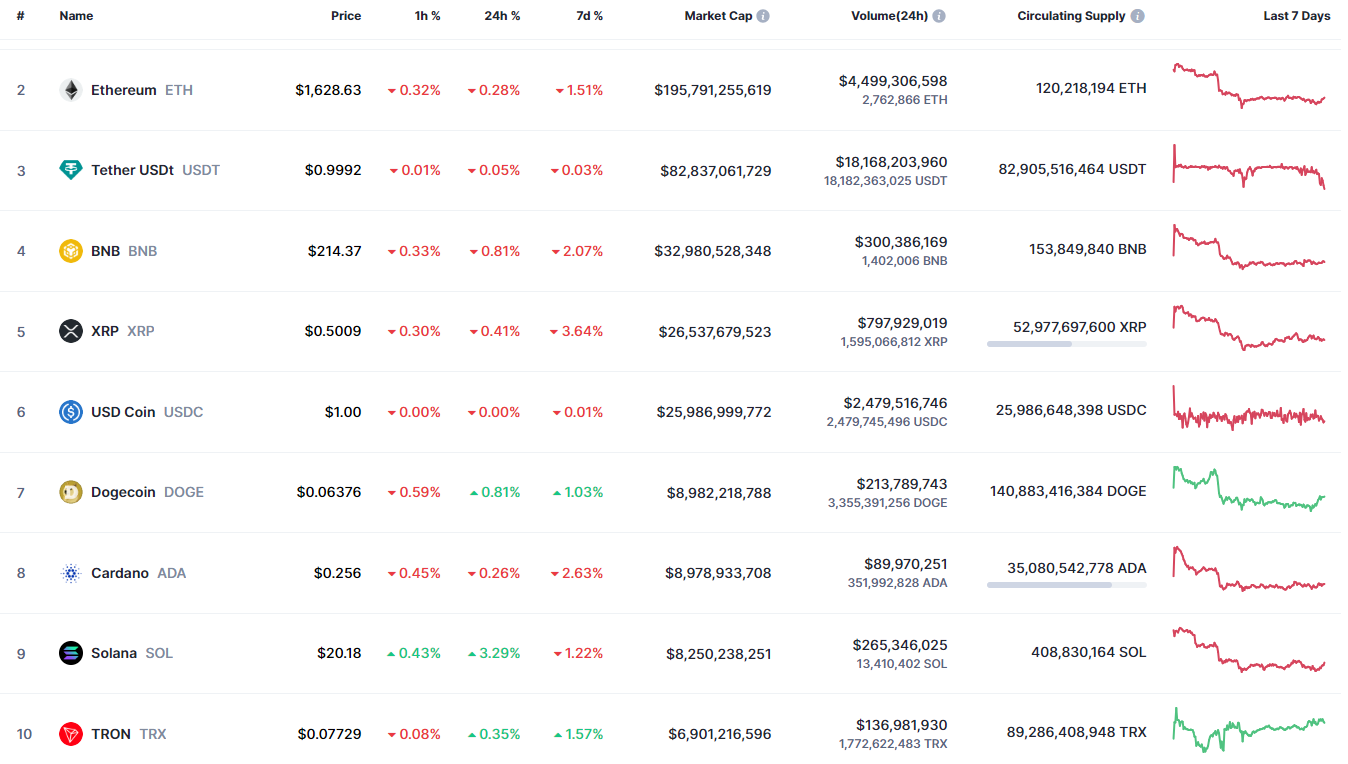The width and height of the screenshot is (1348, 764).
Task: Click XRP circulating supply progress bar
Action: point(1066,344)
